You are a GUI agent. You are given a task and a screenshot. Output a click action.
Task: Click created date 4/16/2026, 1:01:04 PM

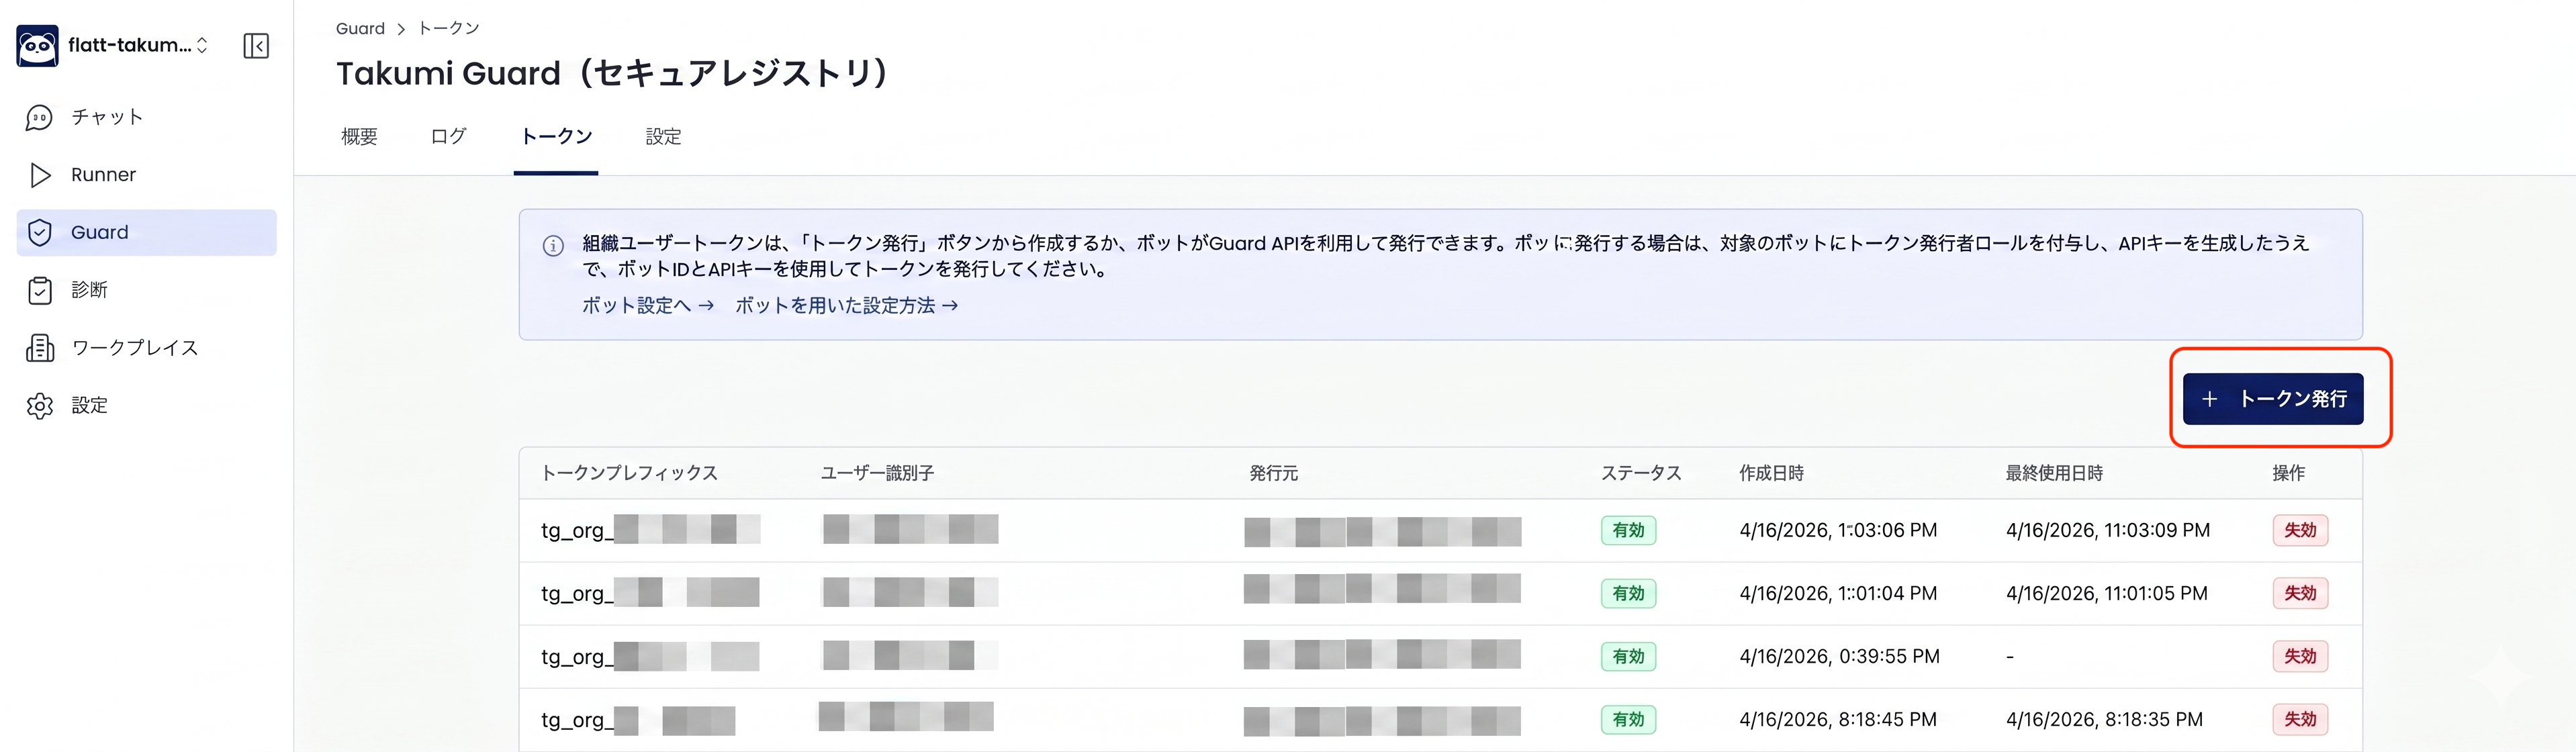pos(1838,593)
